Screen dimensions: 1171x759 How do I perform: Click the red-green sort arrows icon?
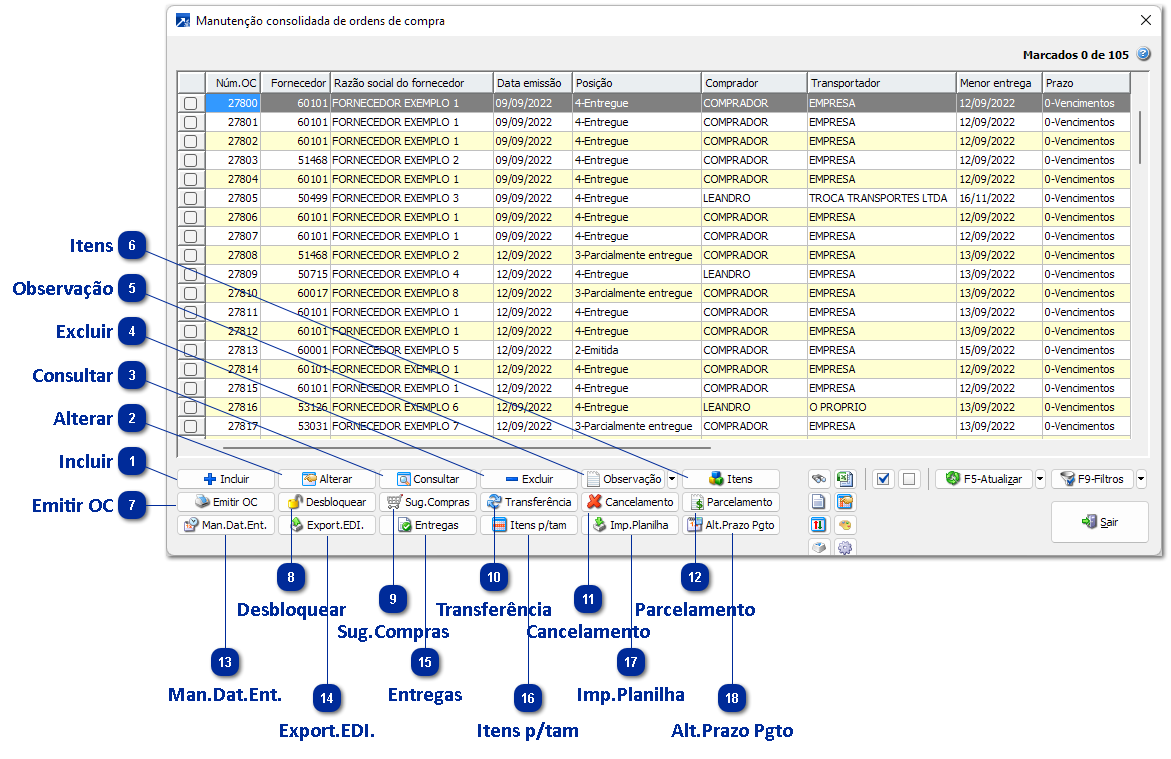click(819, 525)
